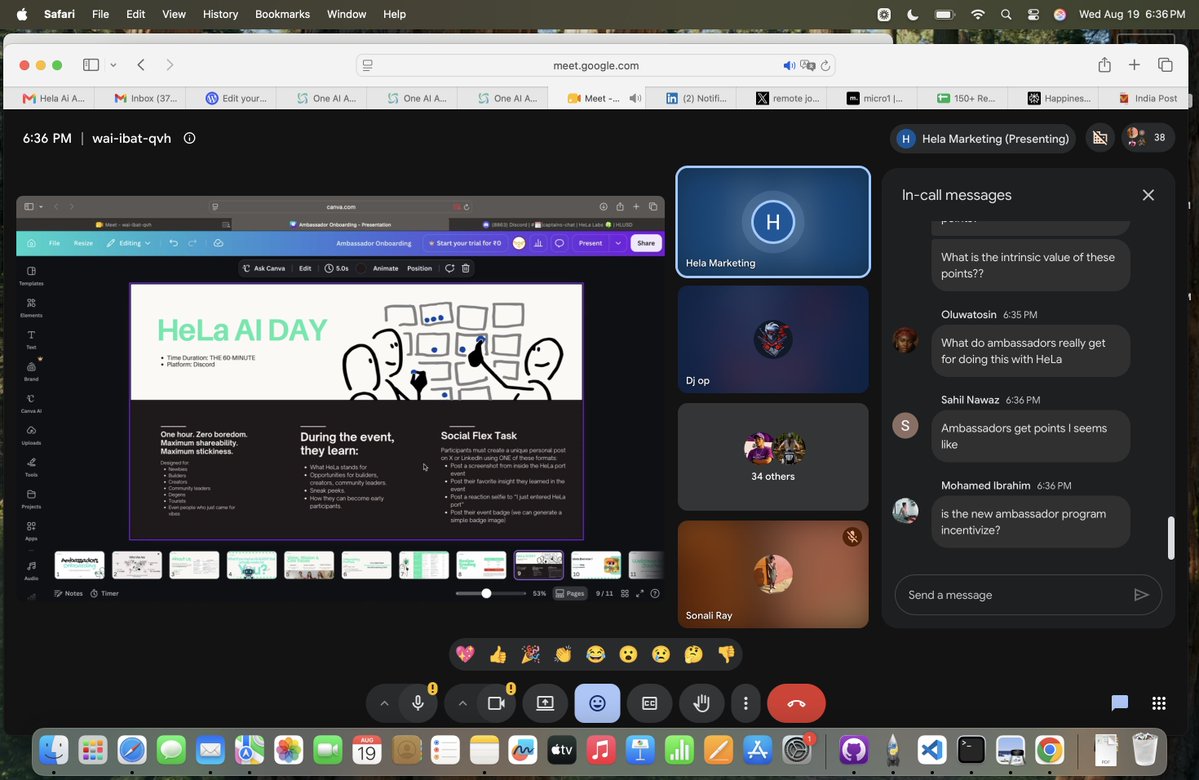Turn off the camera in Meet
Viewport: 1199px width, 780px height.
point(496,704)
